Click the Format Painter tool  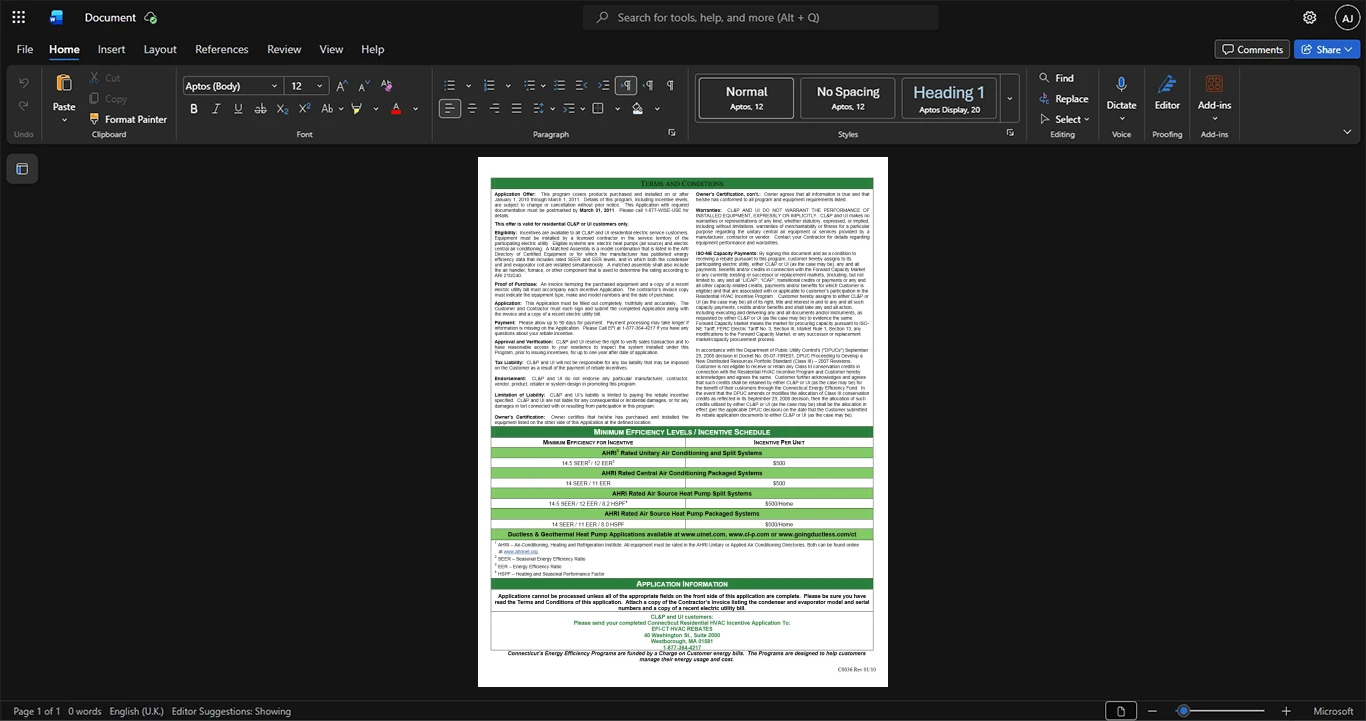tap(127, 119)
